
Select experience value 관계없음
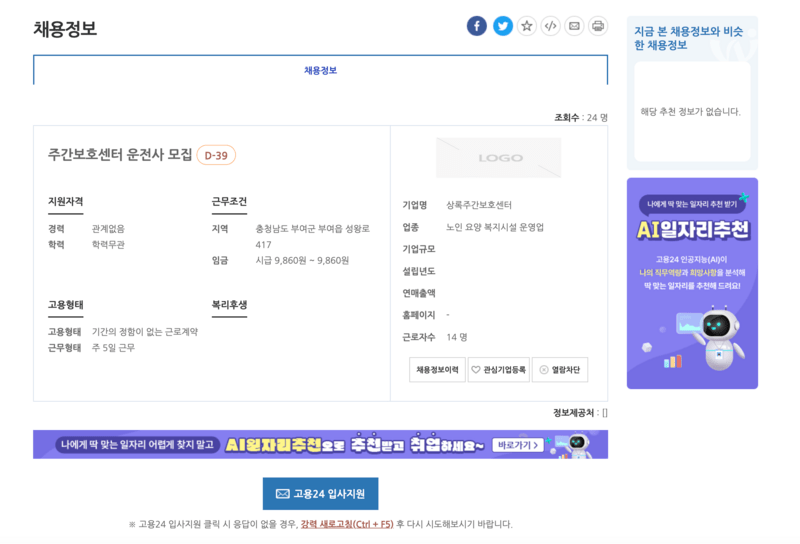click(x=108, y=229)
